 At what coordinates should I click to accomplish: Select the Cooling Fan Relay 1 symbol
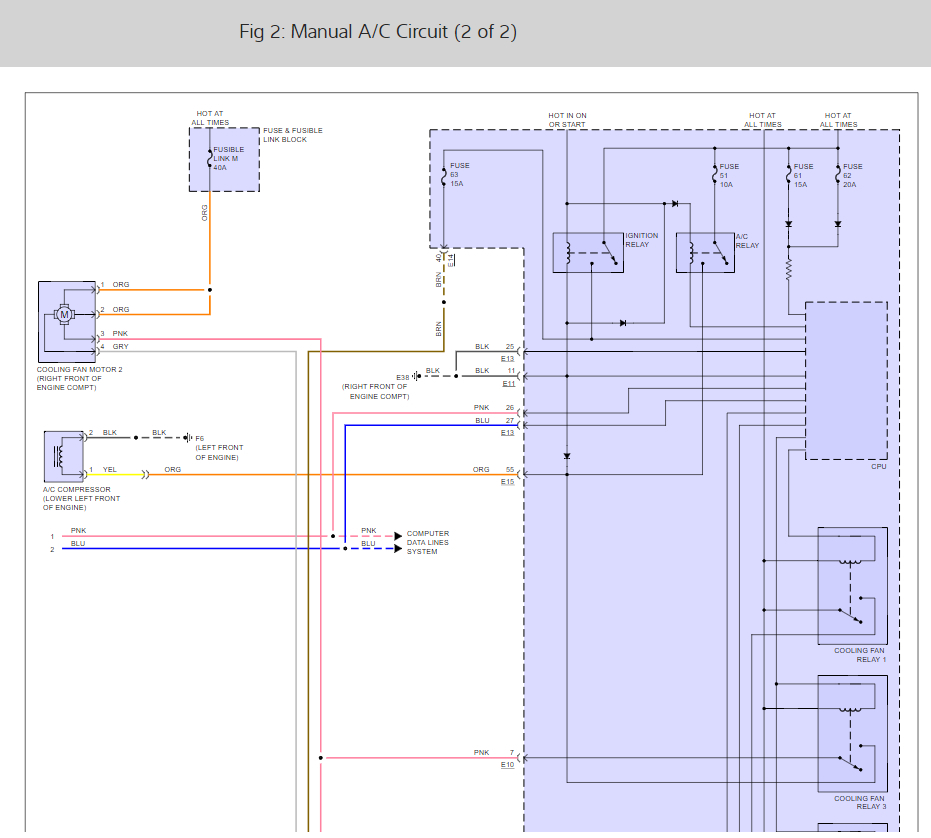coord(852,585)
